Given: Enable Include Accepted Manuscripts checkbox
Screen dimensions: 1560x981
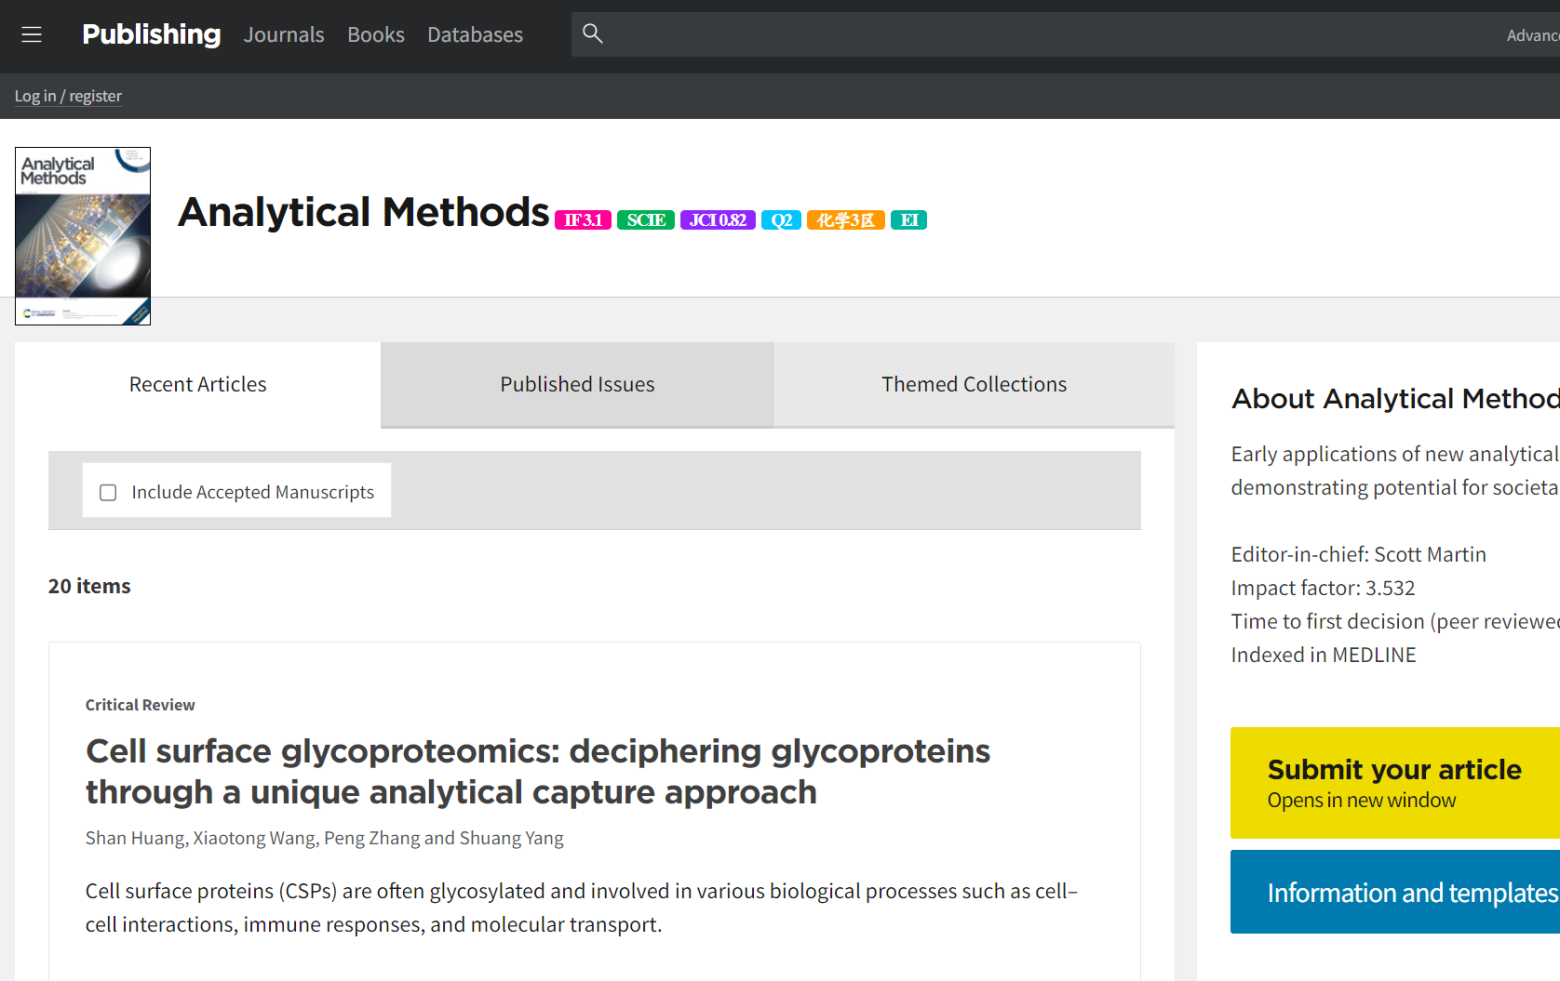Looking at the screenshot, I should pyautogui.click(x=108, y=492).
